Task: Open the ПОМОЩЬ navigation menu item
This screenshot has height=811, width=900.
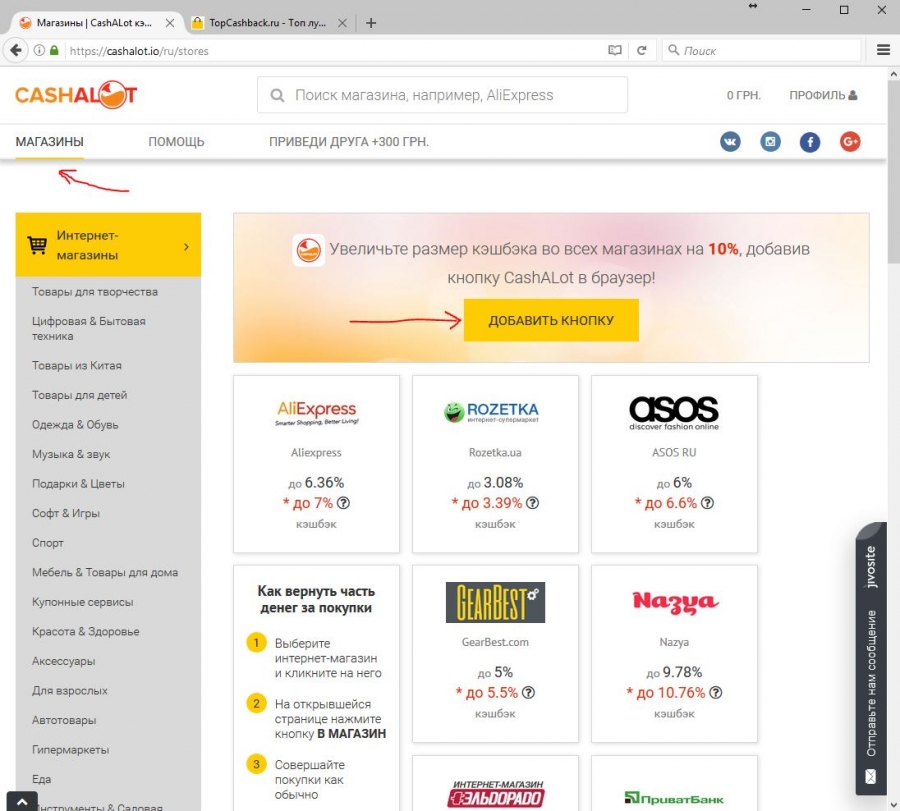Action: pyautogui.click(x=176, y=142)
